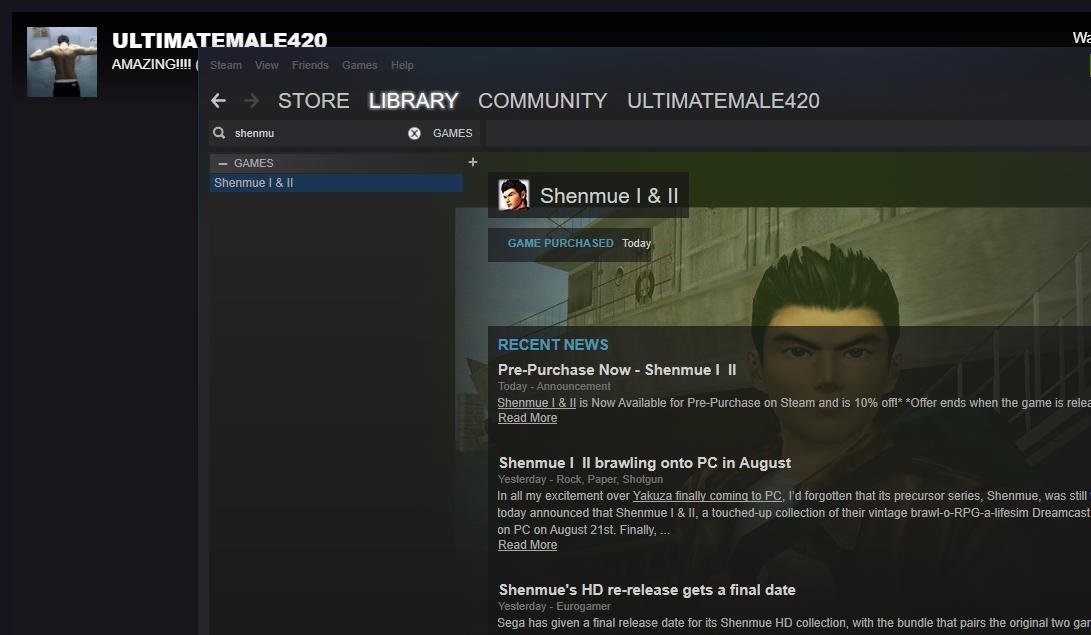Click the GAME PURCHASED label
The image size is (1091, 635).
[x=561, y=243]
